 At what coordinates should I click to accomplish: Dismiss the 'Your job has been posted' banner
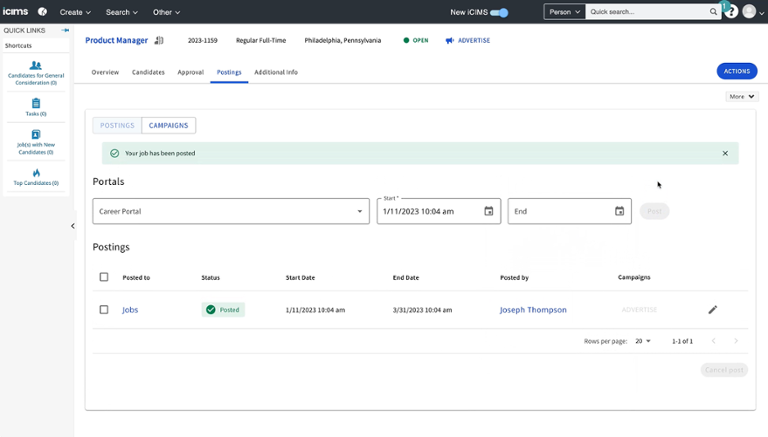(725, 153)
